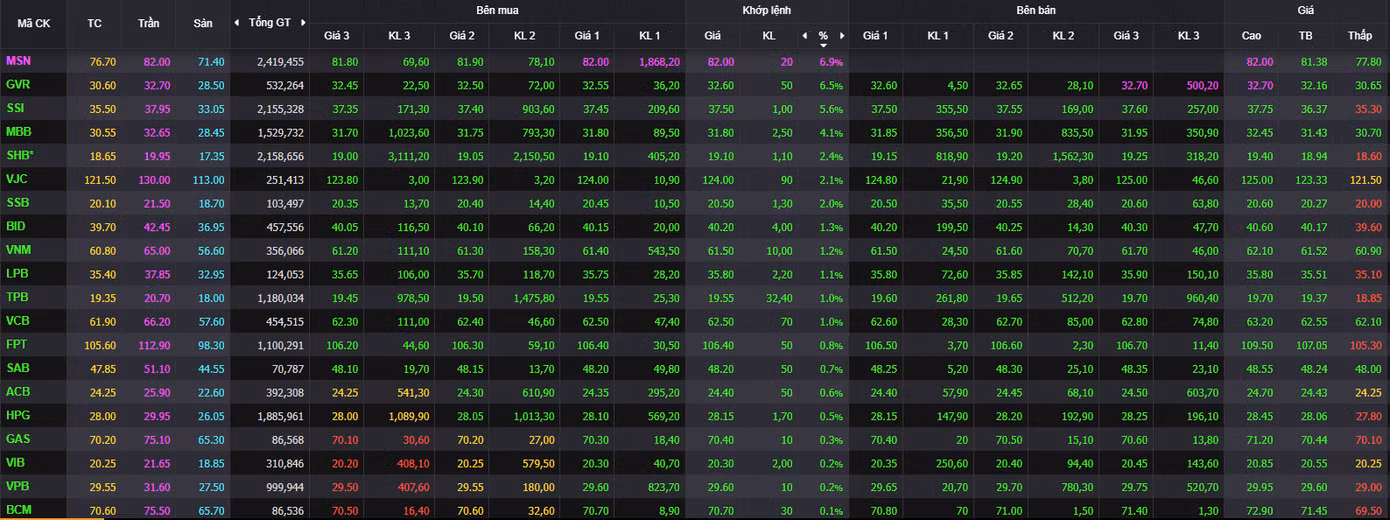Select the FPT ceiling price 112.90
This screenshot has height=520, width=1390.
tap(155, 344)
